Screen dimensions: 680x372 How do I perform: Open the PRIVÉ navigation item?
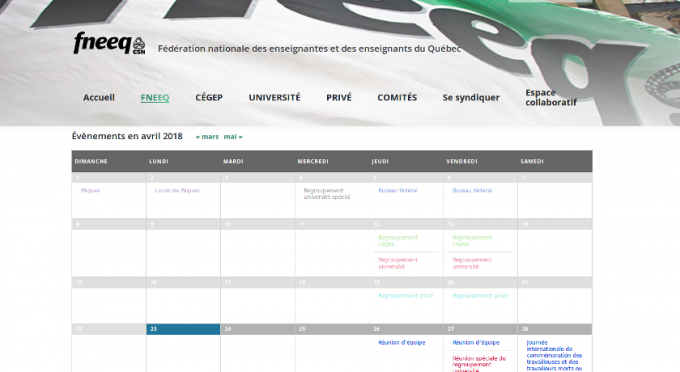point(339,98)
